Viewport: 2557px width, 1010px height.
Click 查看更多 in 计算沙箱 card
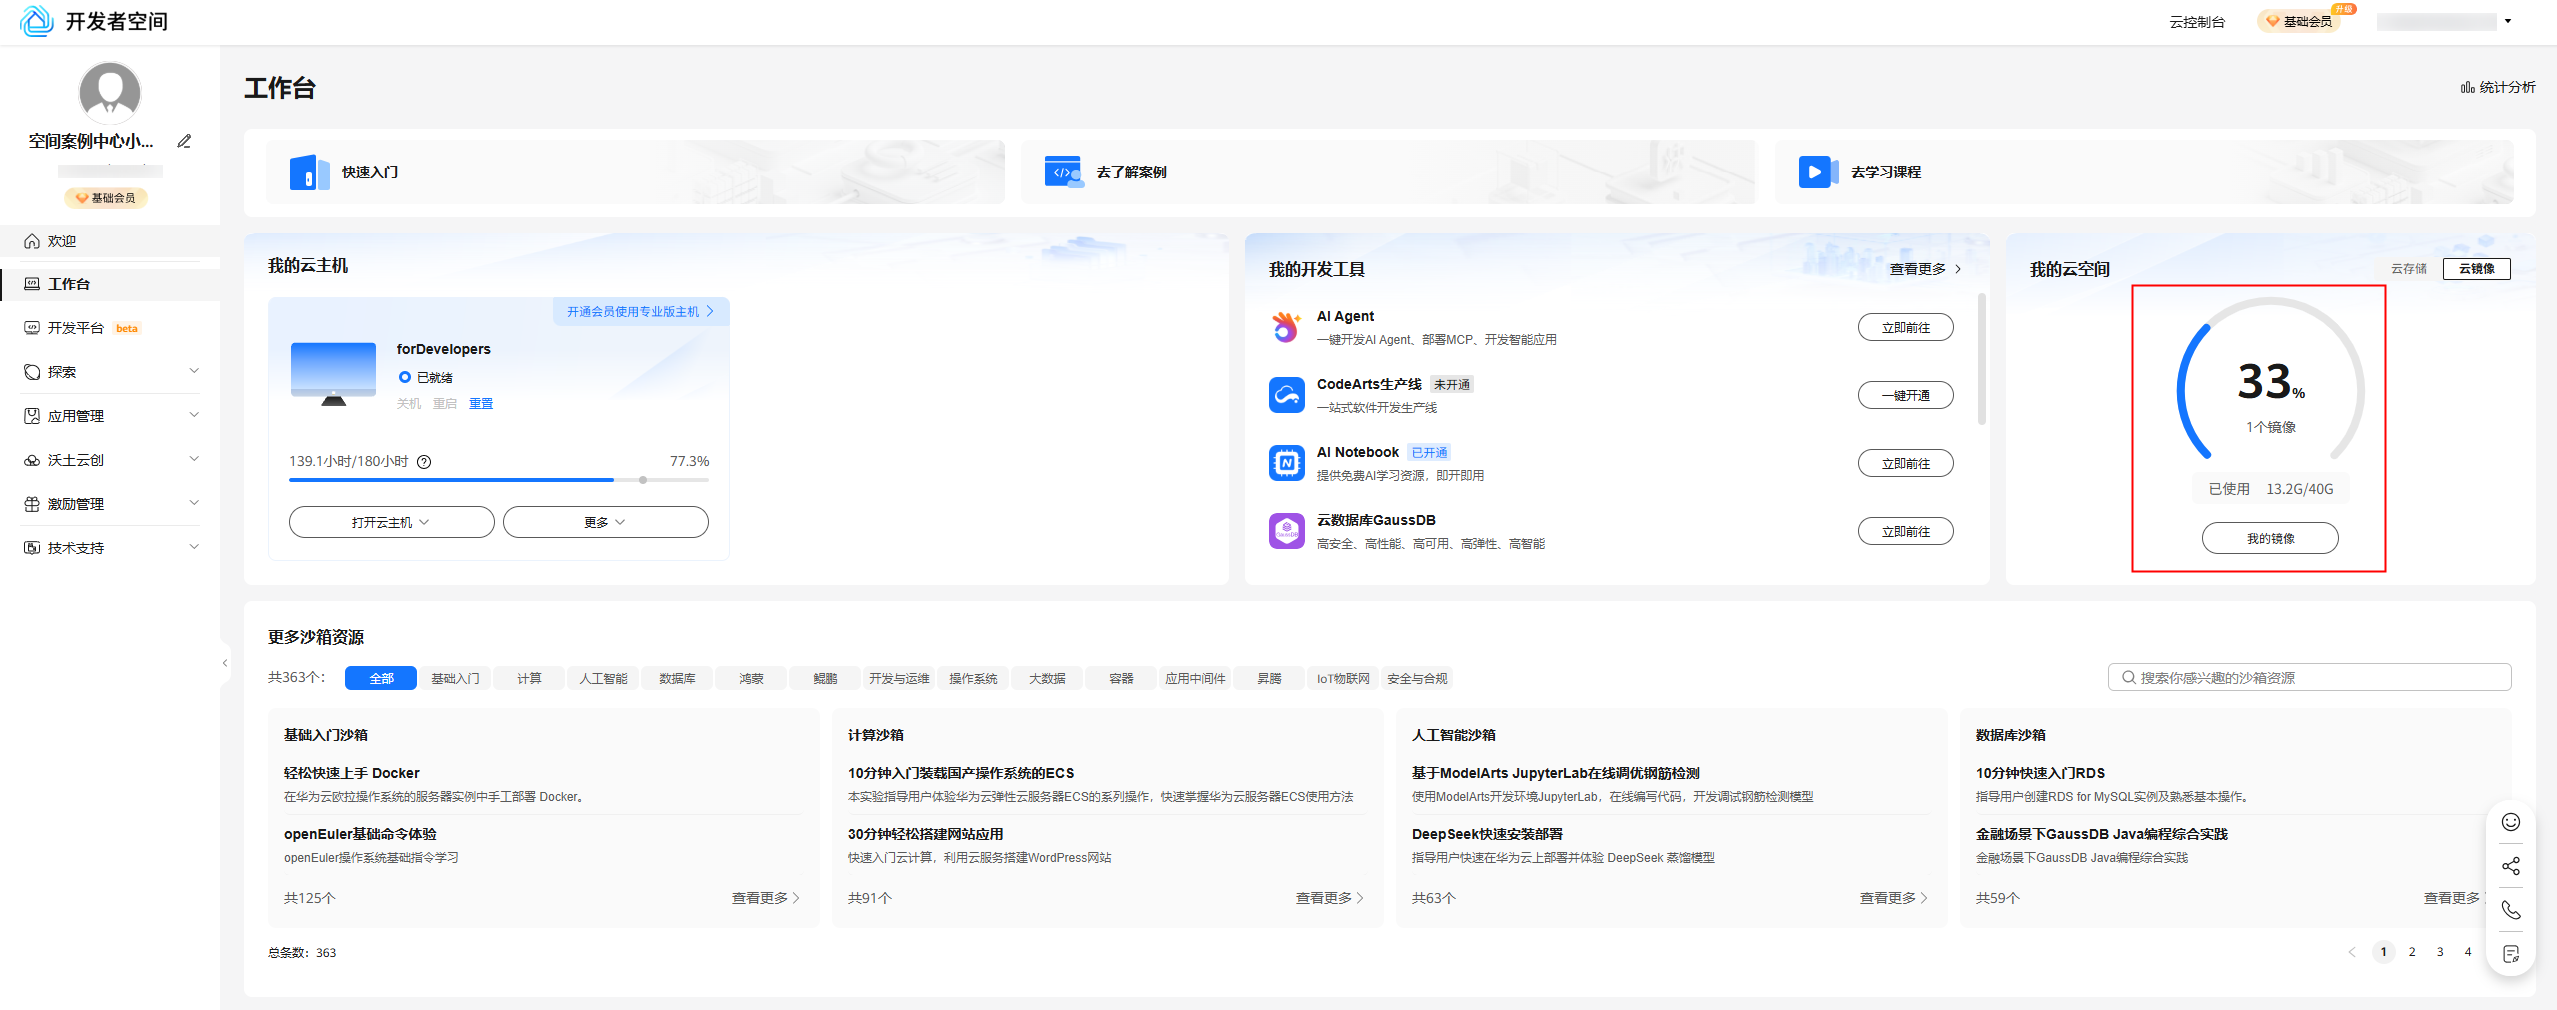pos(1330,898)
